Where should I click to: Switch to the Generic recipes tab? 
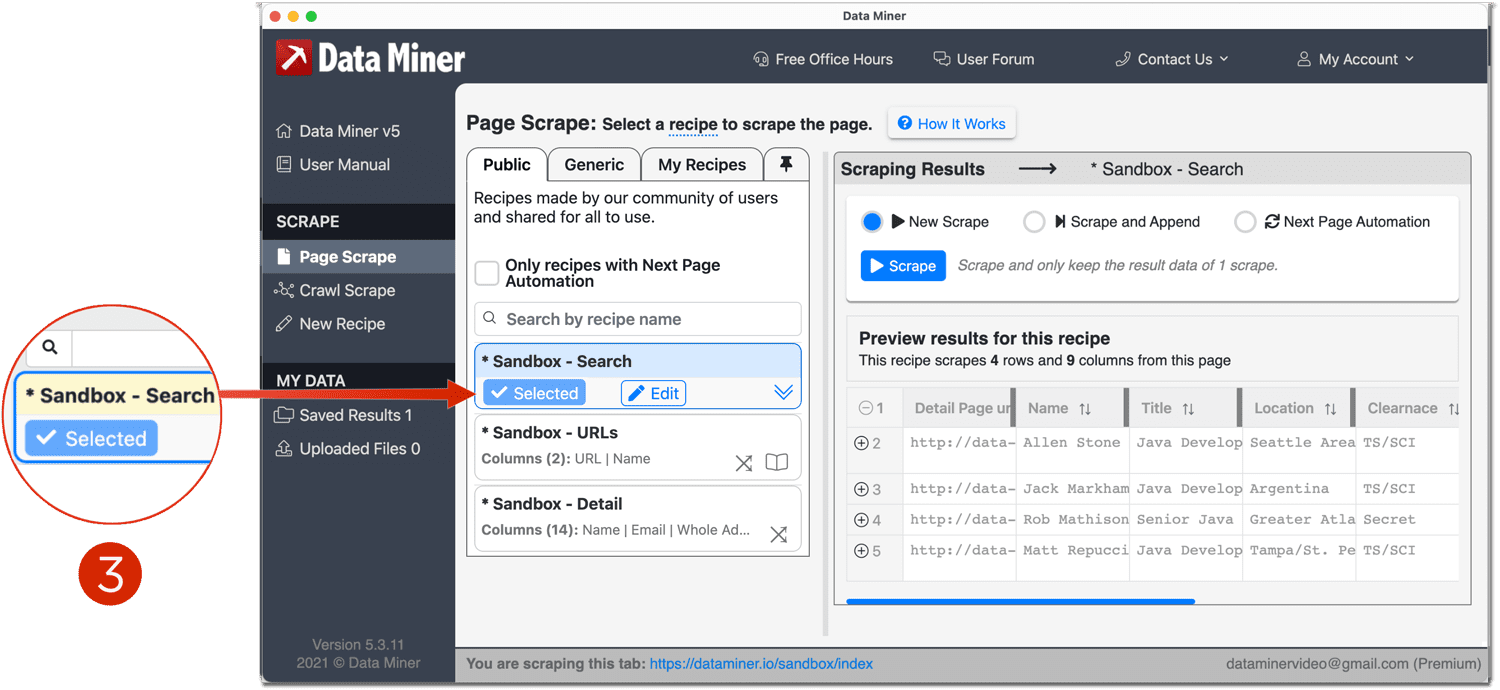coord(594,164)
